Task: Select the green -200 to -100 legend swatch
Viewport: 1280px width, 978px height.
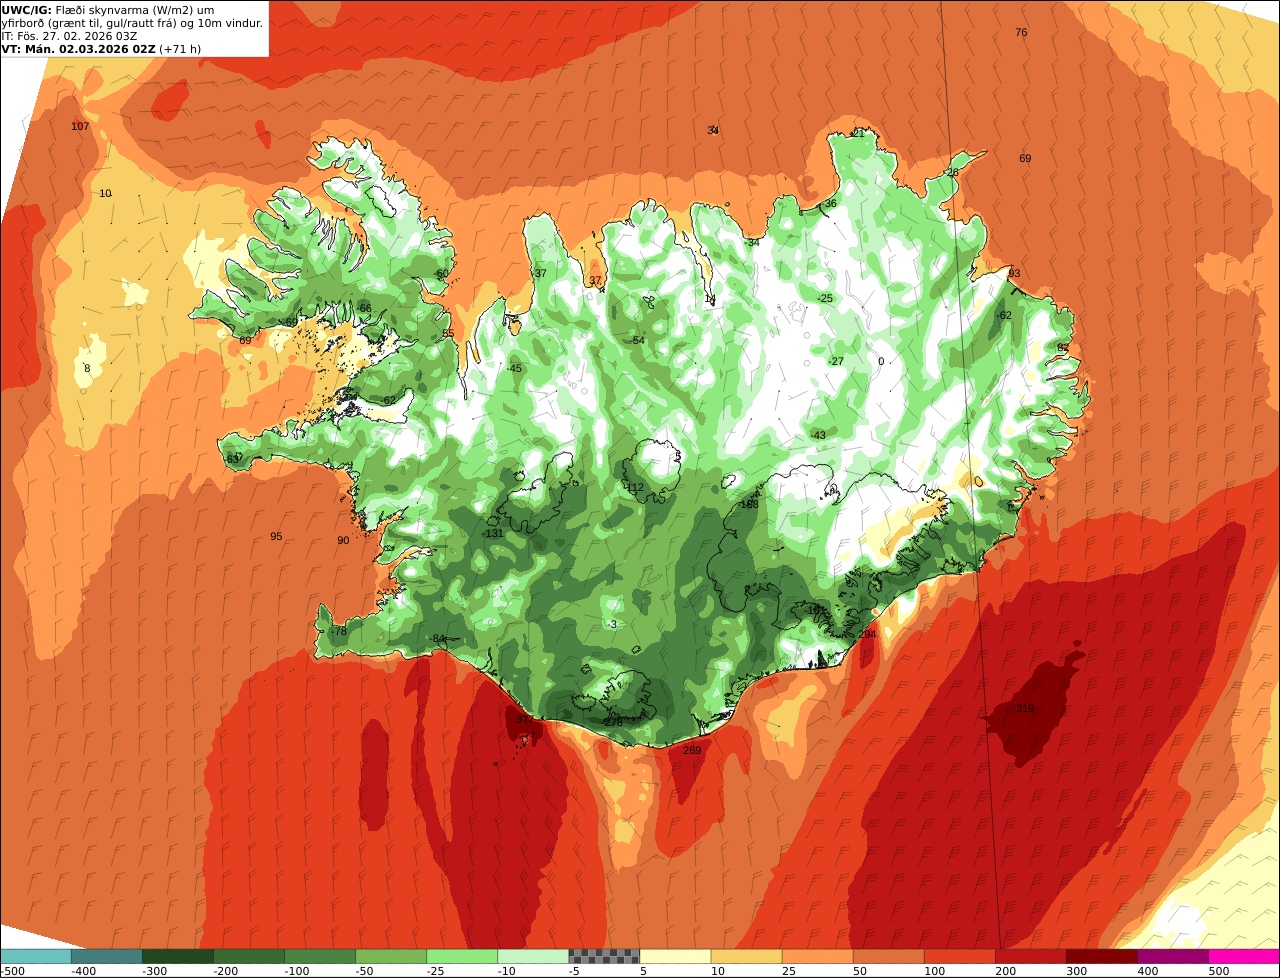Action: coord(249,956)
